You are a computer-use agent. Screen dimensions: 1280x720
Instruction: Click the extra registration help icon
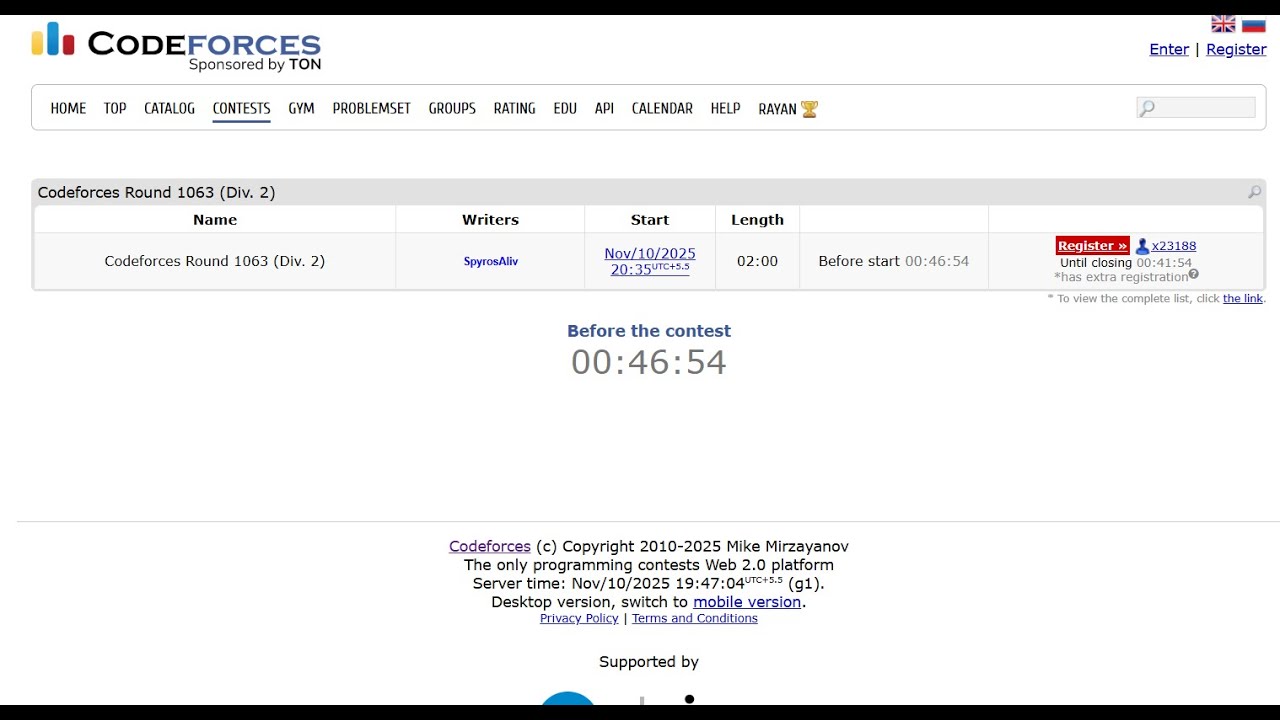click(x=1193, y=274)
